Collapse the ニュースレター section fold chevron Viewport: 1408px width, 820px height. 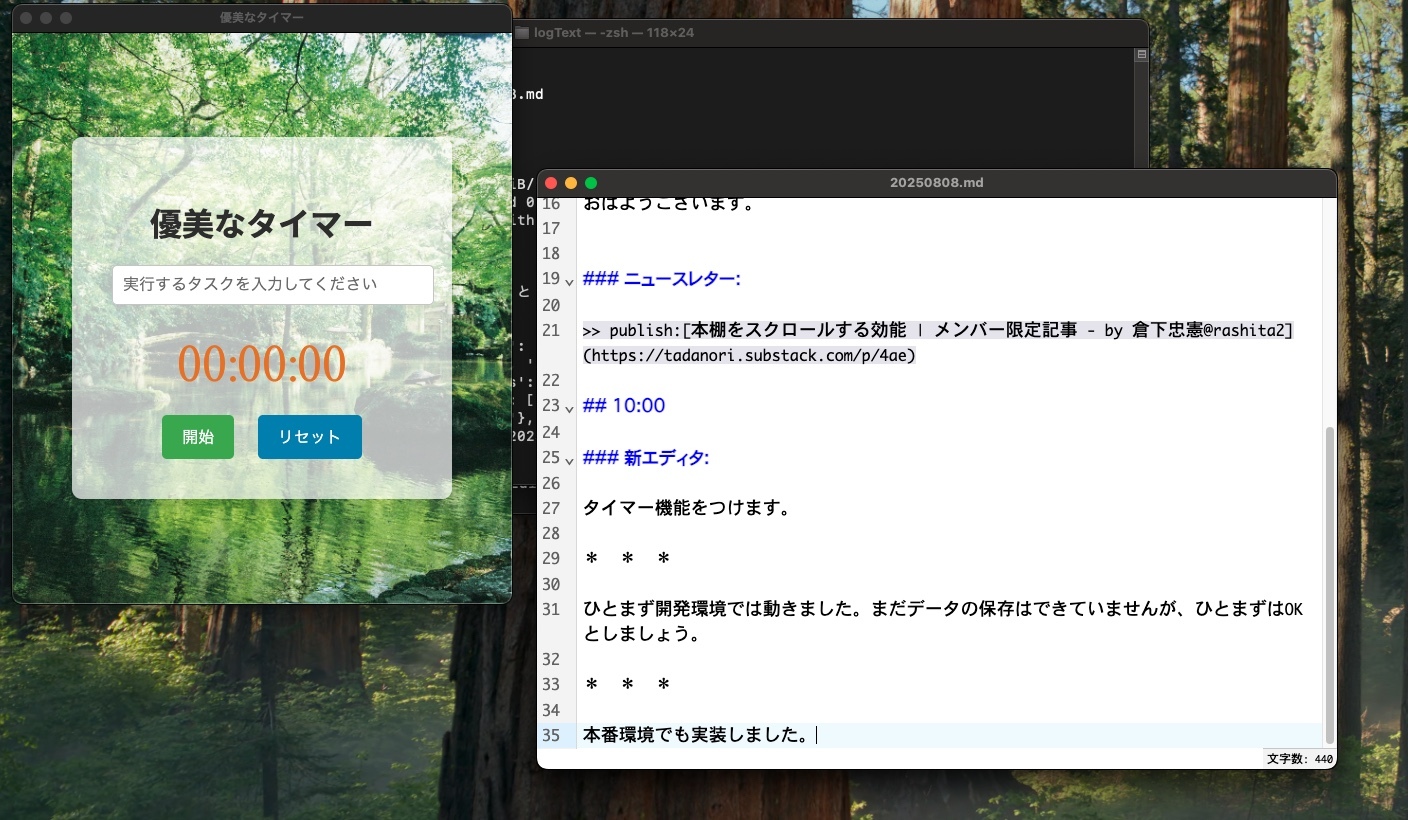568,280
